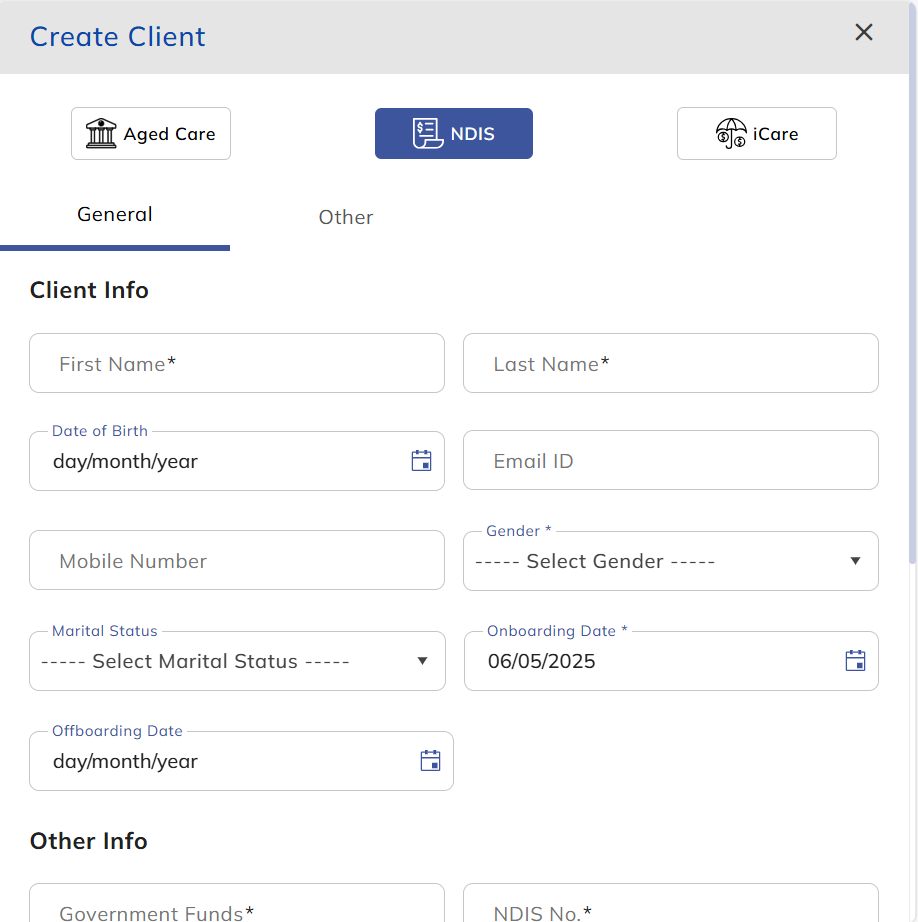Click the umbrella icon on iCare

pyautogui.click(x=730, y=133)
